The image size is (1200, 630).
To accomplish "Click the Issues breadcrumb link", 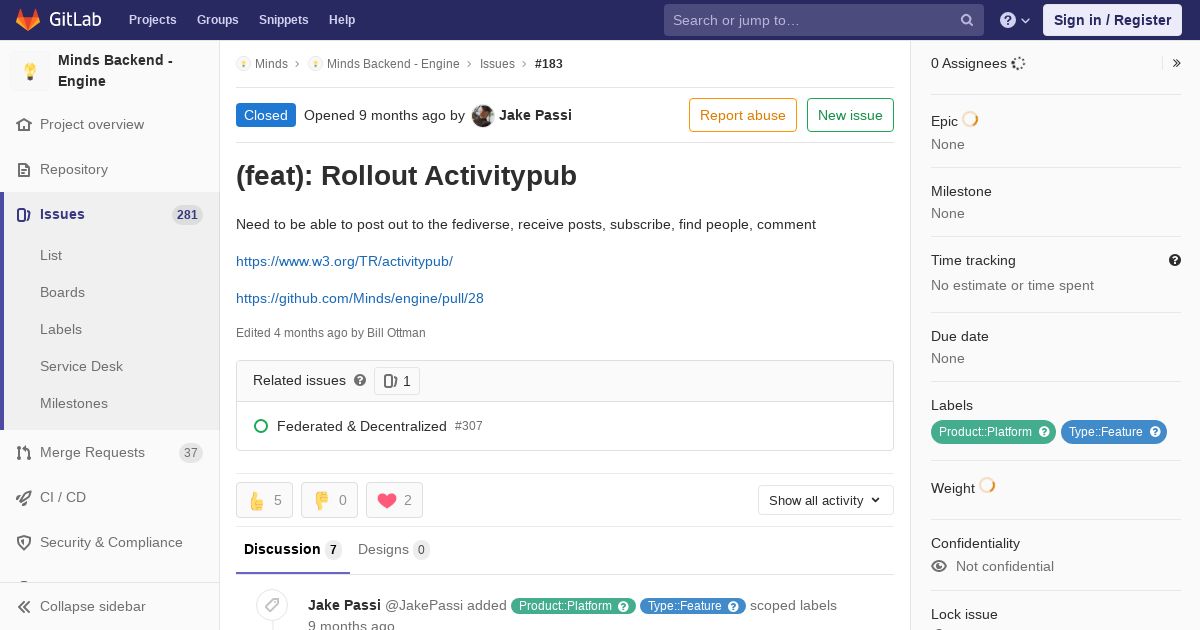I will [497, 64].
